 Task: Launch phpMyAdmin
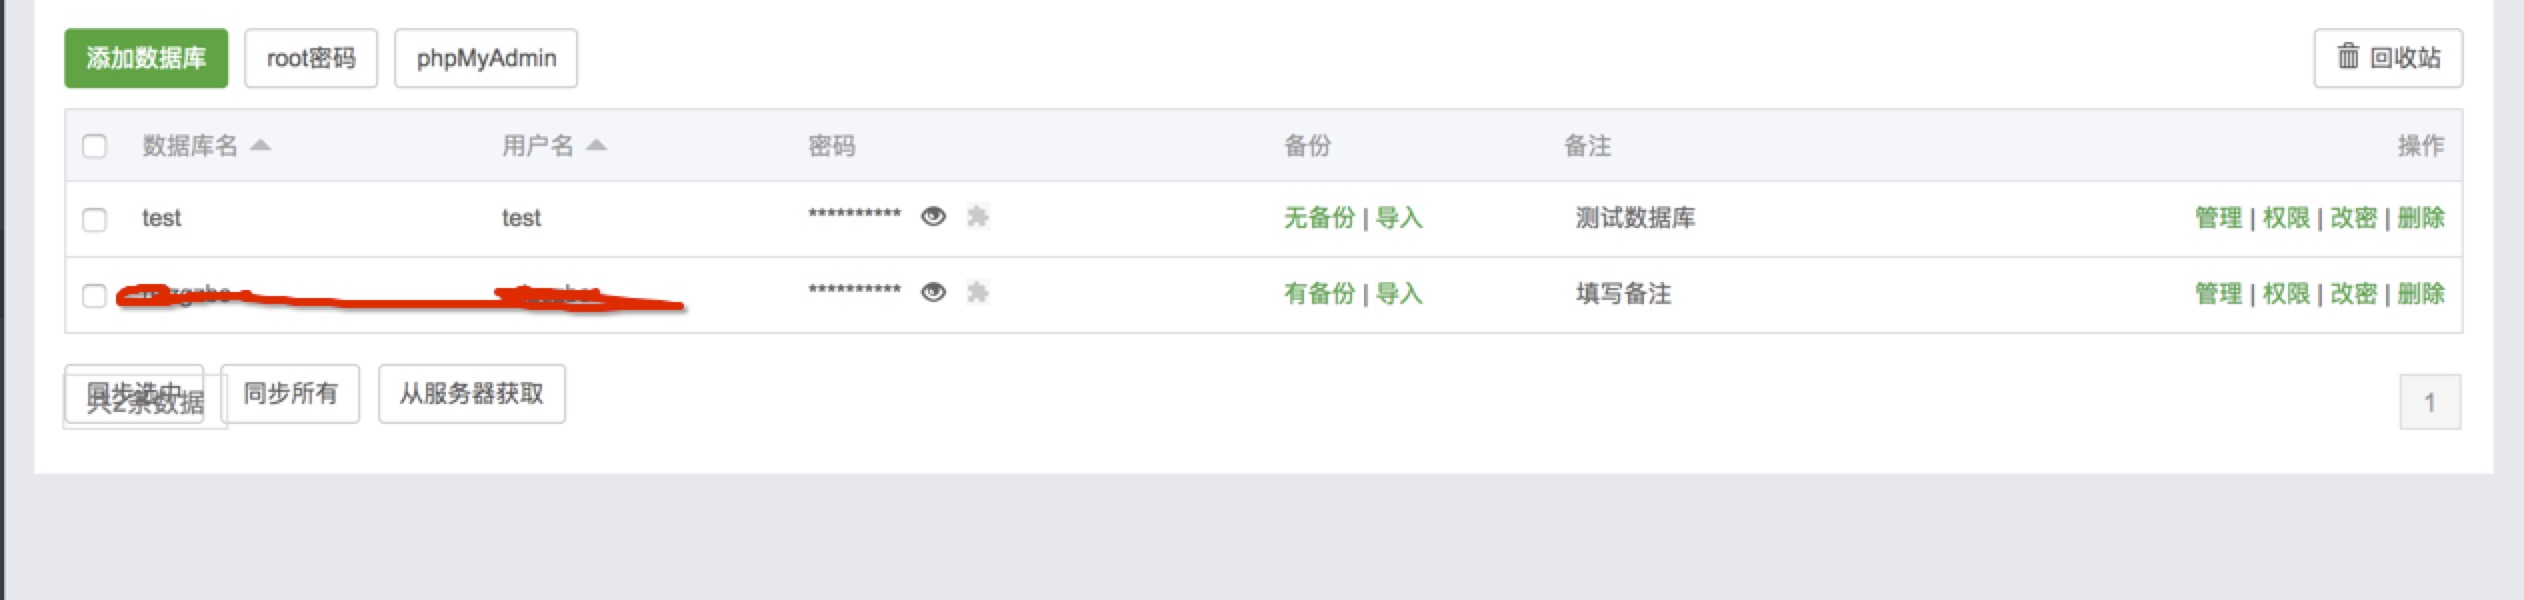pos(486,58)
